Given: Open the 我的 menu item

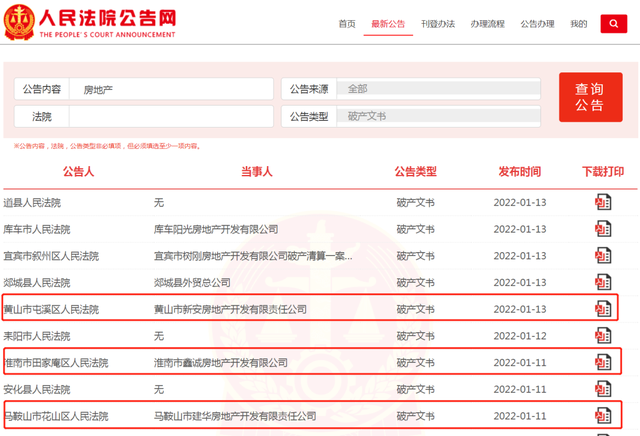Looking at the screenshot, I should [x=578, y=24].
